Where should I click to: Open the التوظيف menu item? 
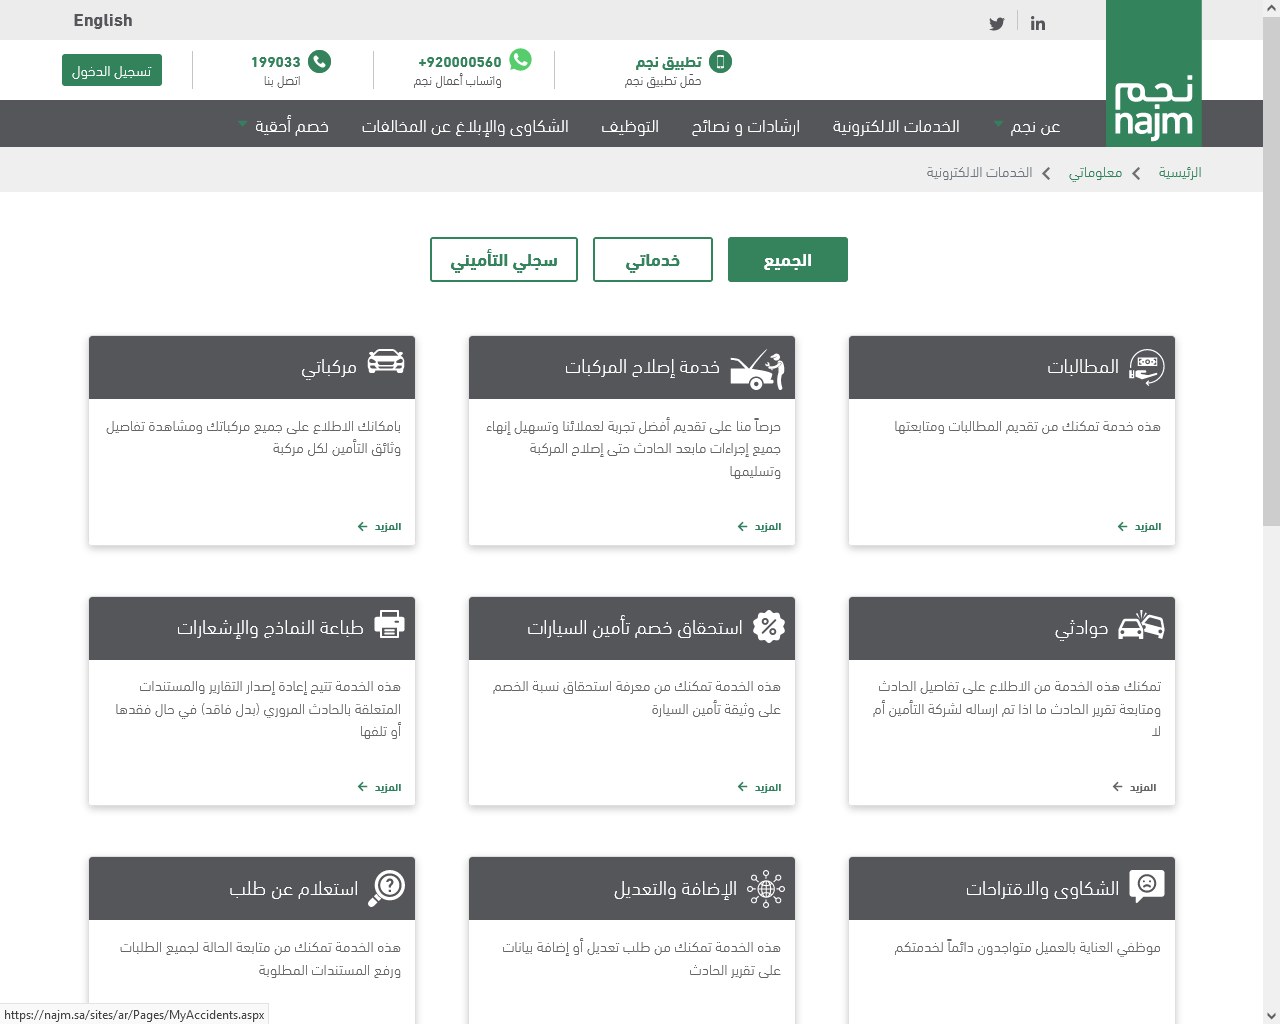click(x=629, y=126)
